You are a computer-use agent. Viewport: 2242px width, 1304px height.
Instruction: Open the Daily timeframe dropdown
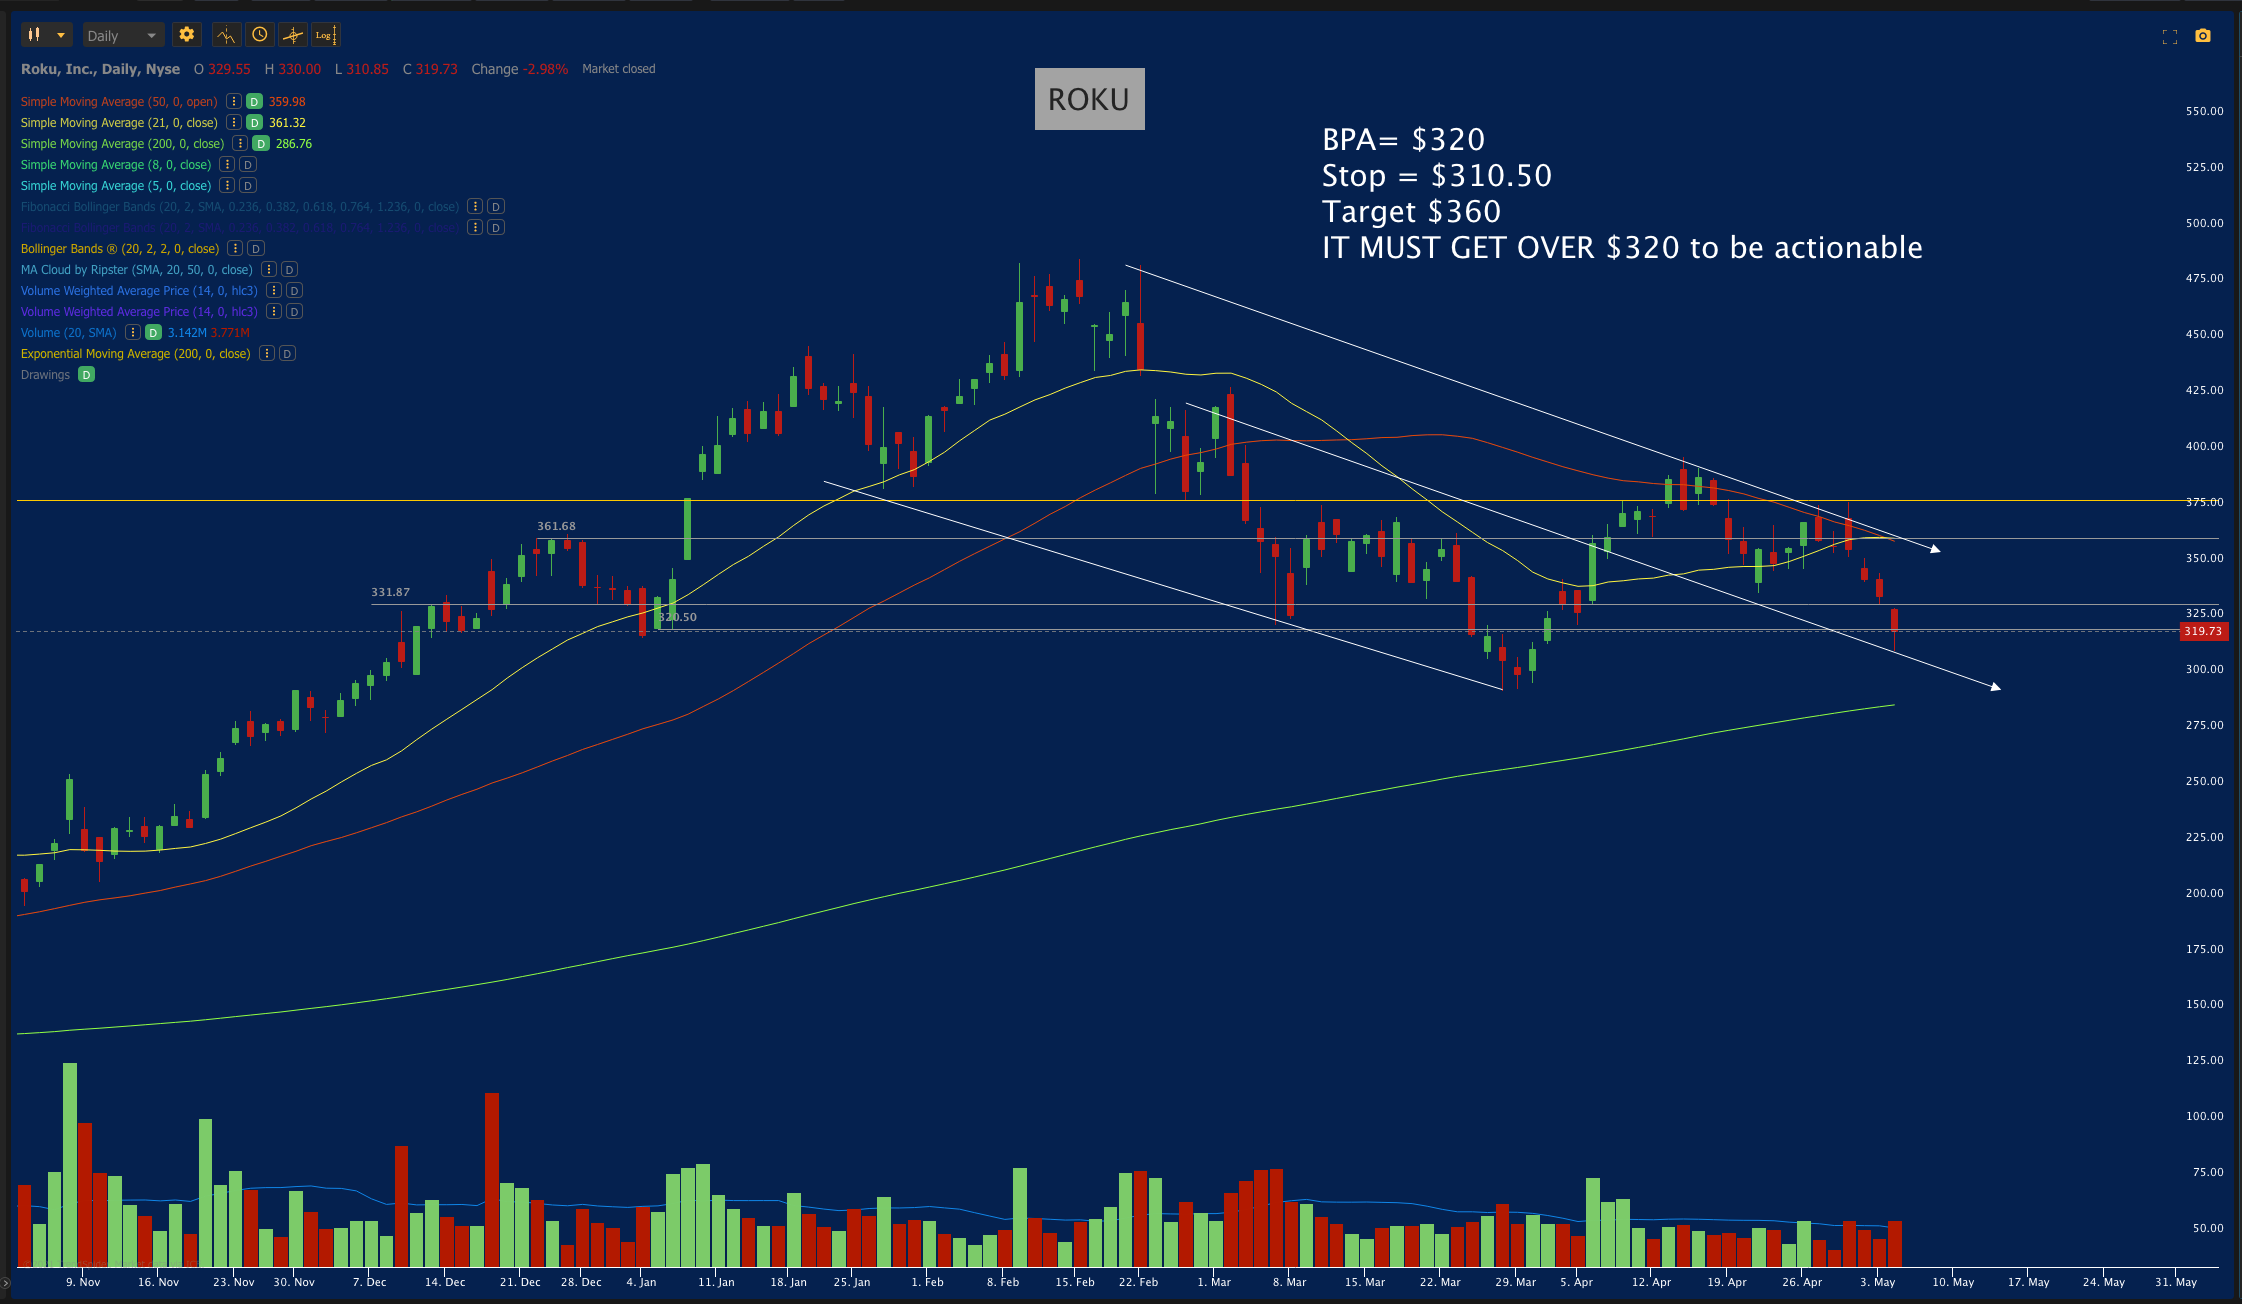click(x=123, y=35)
